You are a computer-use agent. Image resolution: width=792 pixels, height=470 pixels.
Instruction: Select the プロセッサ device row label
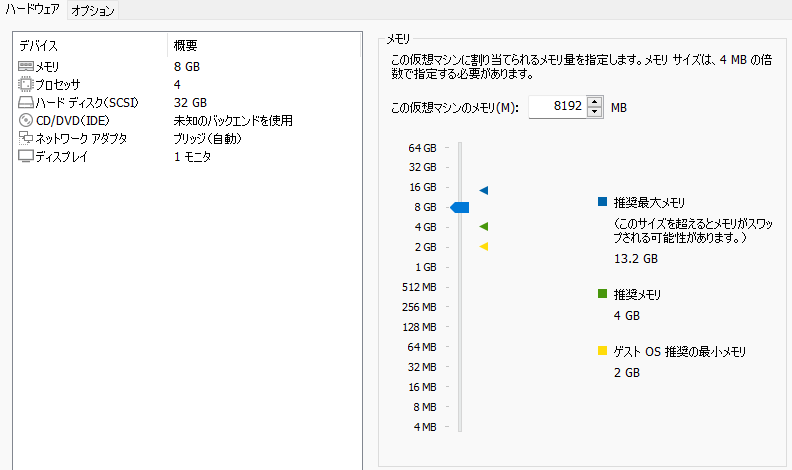(58, 84)
